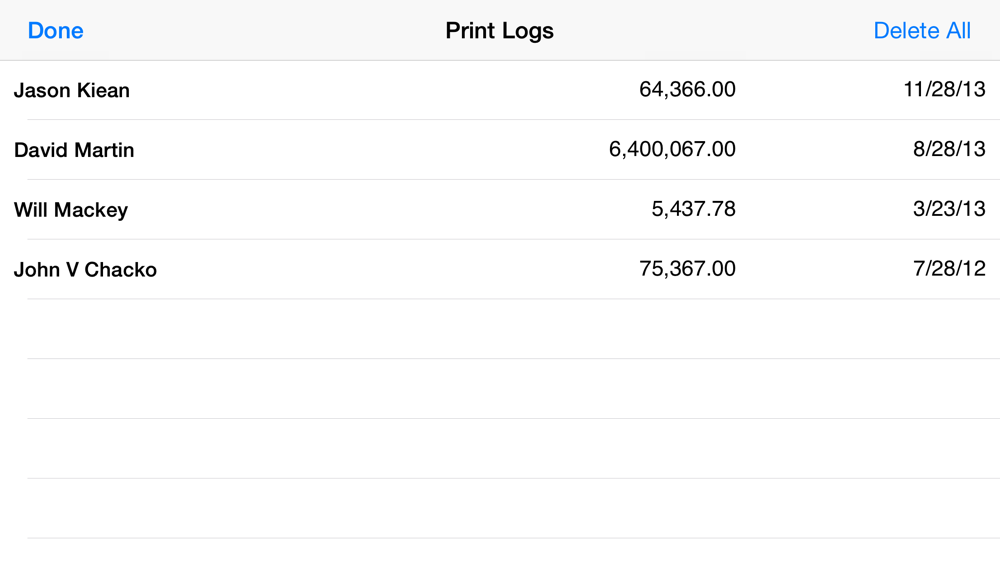
Task: Click the fourth empty row in list
Action: [x=500, y=509]
